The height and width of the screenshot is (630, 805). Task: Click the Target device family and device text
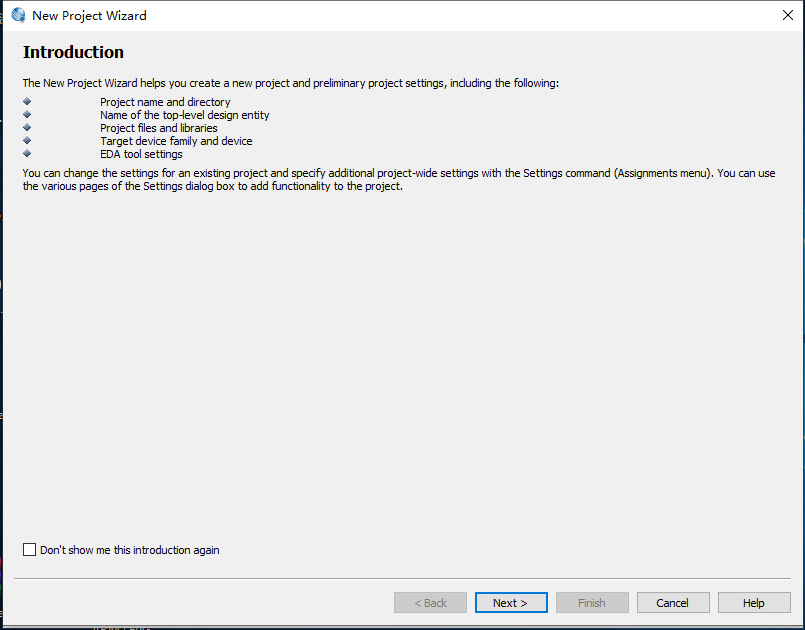(x=176, y=141)
